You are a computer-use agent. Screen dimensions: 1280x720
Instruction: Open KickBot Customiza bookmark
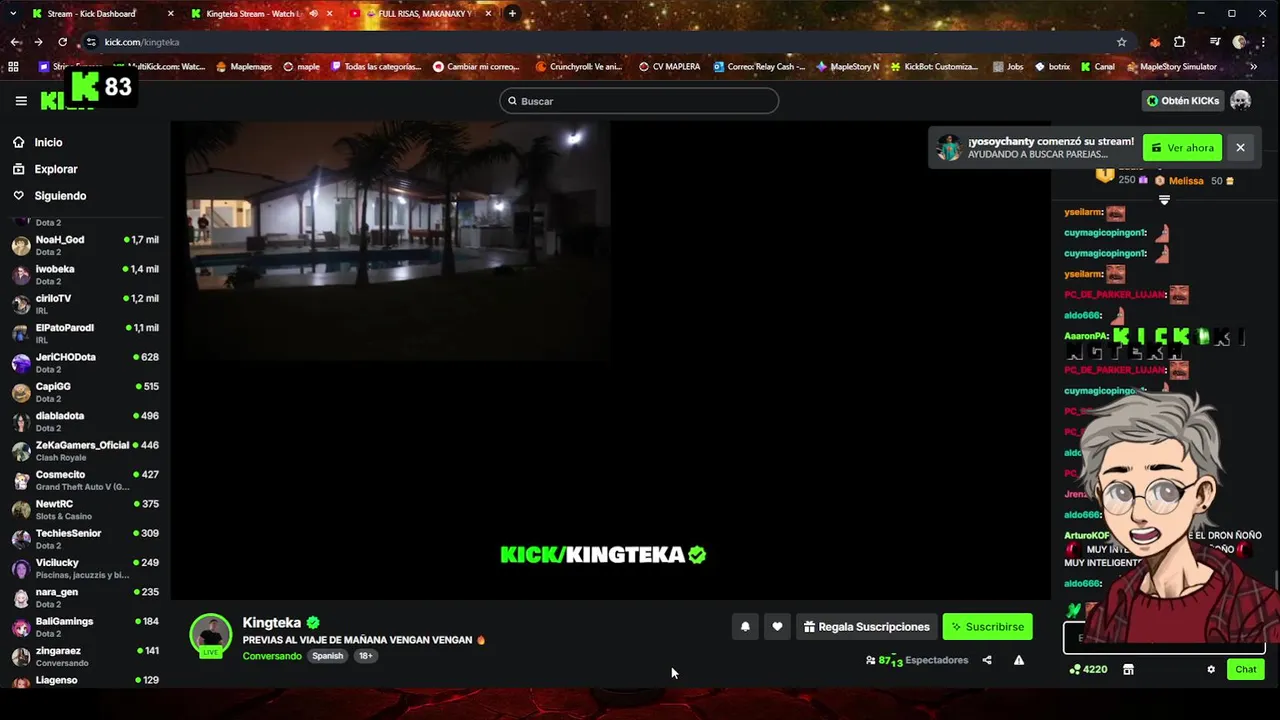click(x=934, y=67)
